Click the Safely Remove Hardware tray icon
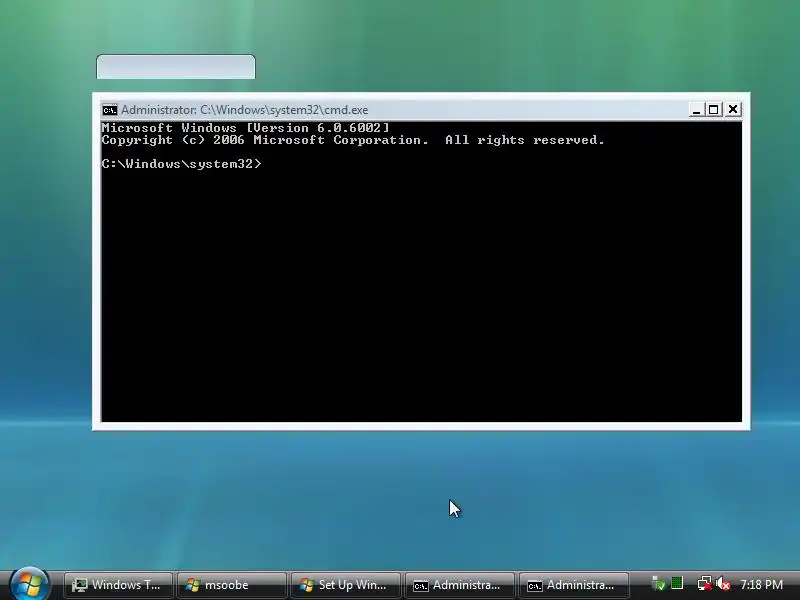The image size is (800, 600). tap(659, 584)
